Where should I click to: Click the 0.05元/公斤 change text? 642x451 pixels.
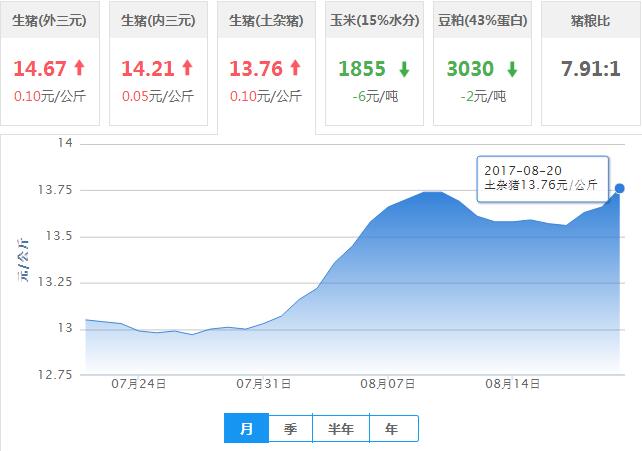[x=158, y=97]
